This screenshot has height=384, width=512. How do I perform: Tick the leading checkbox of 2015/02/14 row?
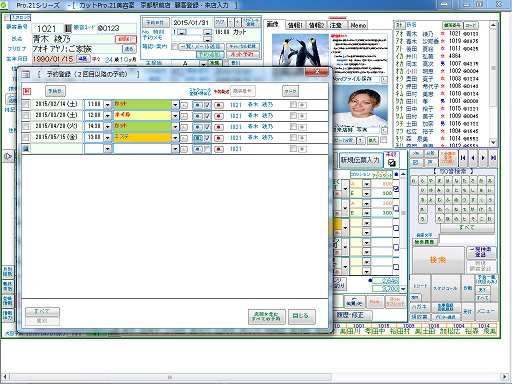coord(26,105)
